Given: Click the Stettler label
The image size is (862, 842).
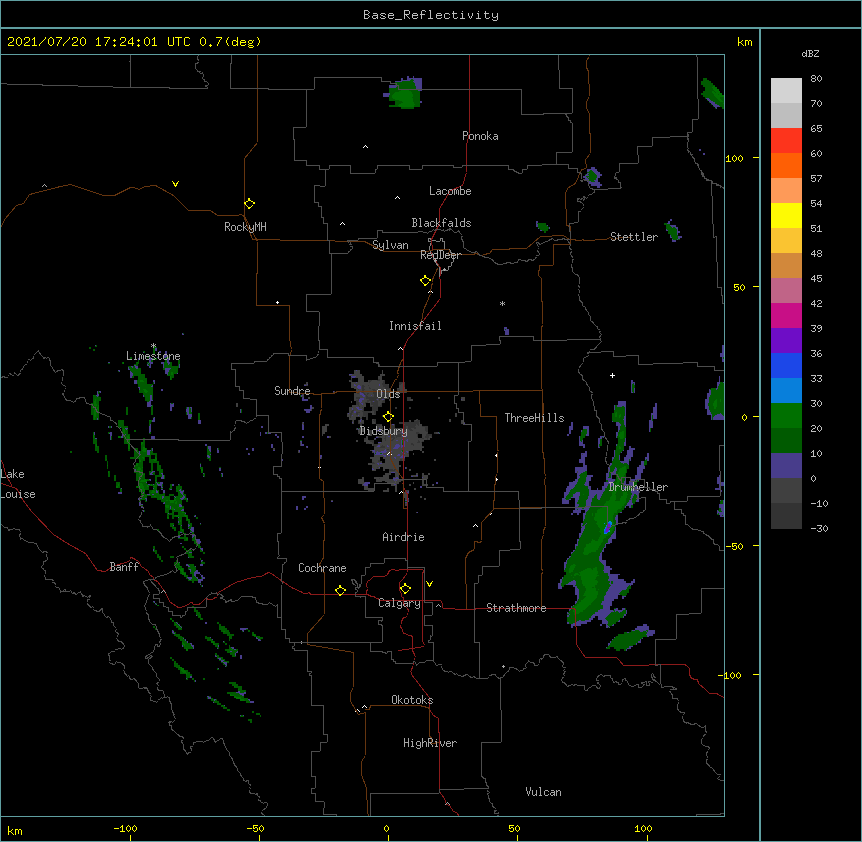Looking at the screenshot, I should (x=633, y=237).
